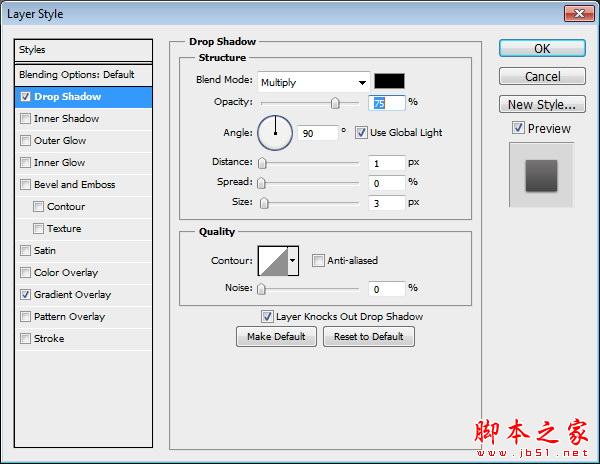Open the Gradient Overlay settings row

[83, 295]
